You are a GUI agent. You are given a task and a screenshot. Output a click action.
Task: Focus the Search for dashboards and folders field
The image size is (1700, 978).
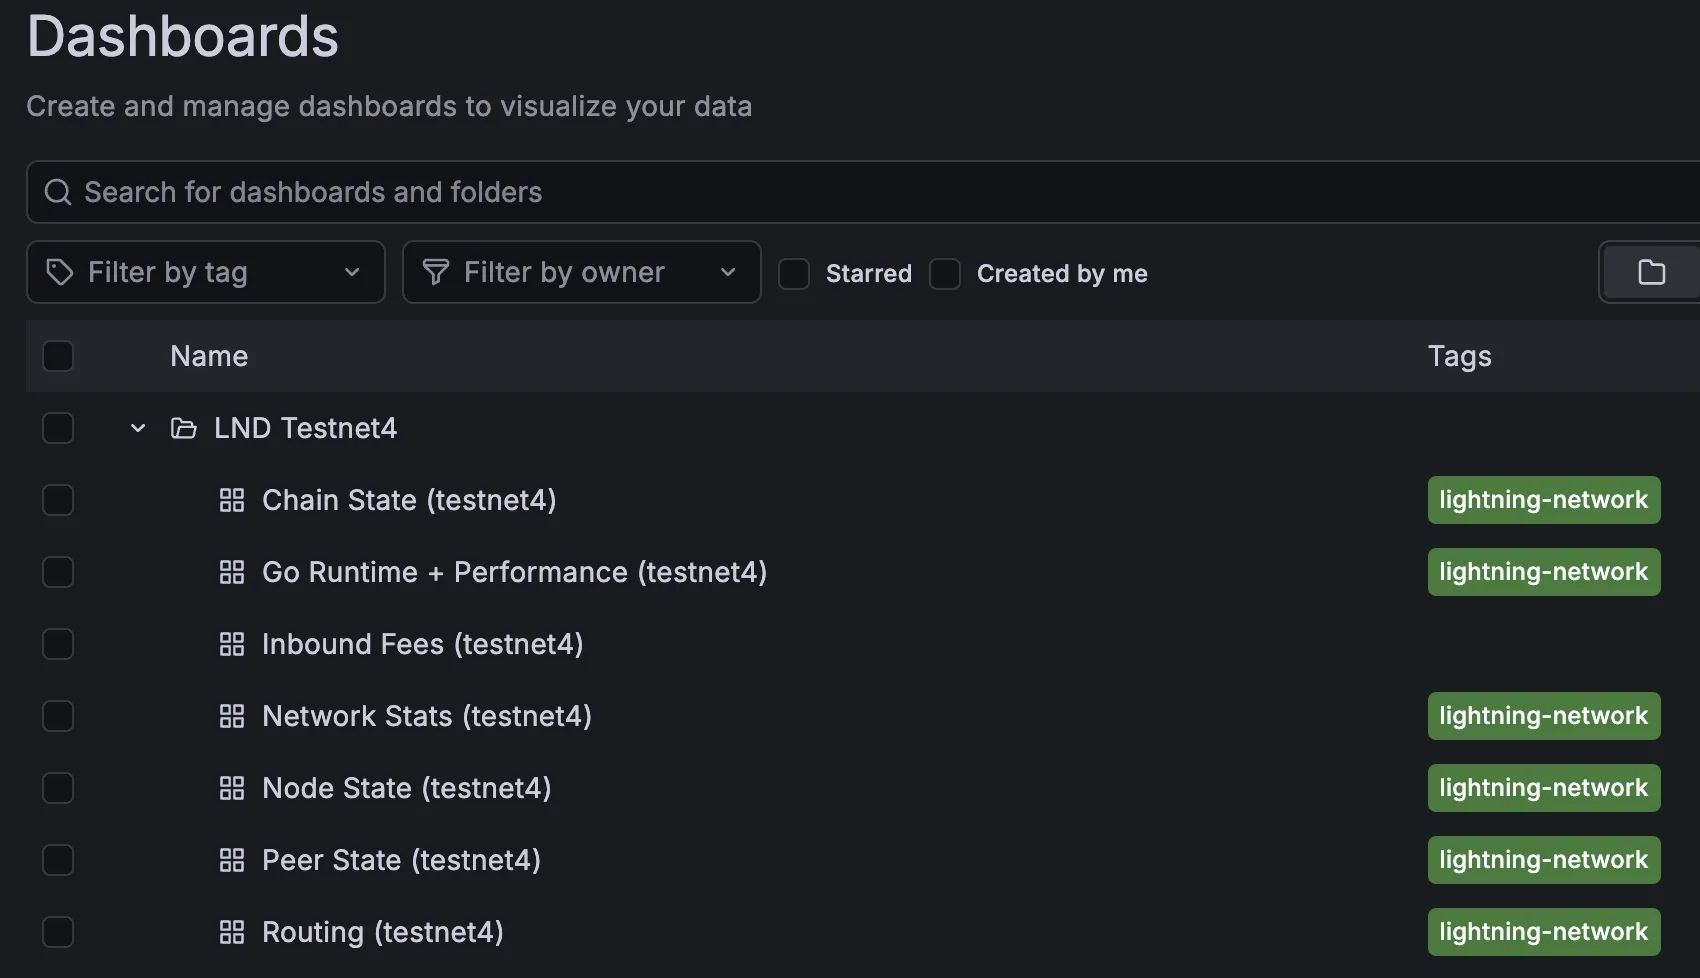point(864,192)
